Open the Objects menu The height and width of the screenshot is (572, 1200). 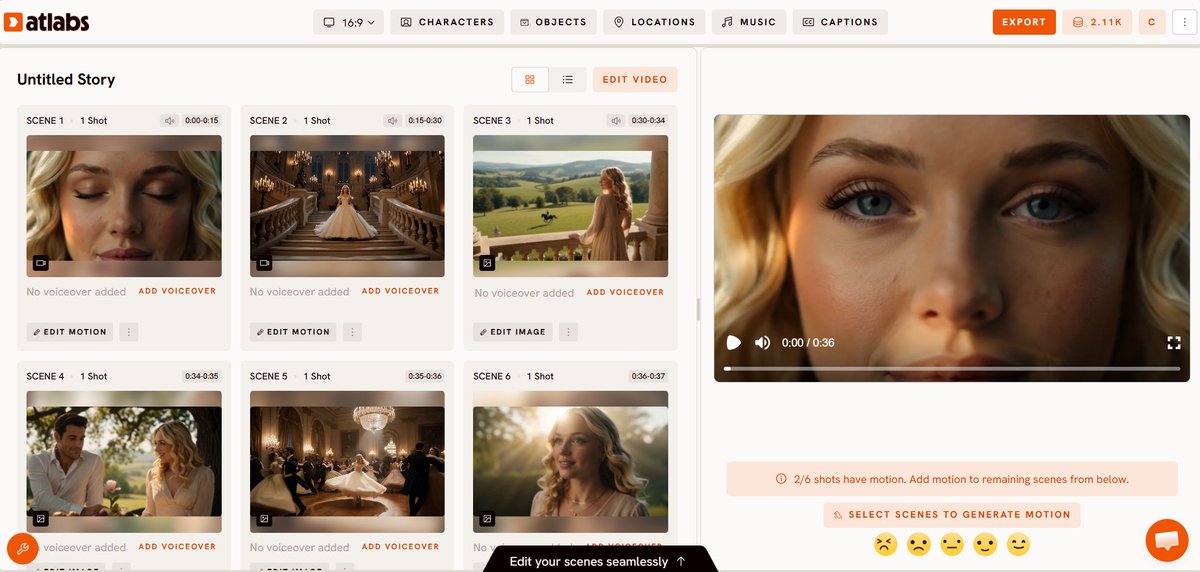point(554,22)
